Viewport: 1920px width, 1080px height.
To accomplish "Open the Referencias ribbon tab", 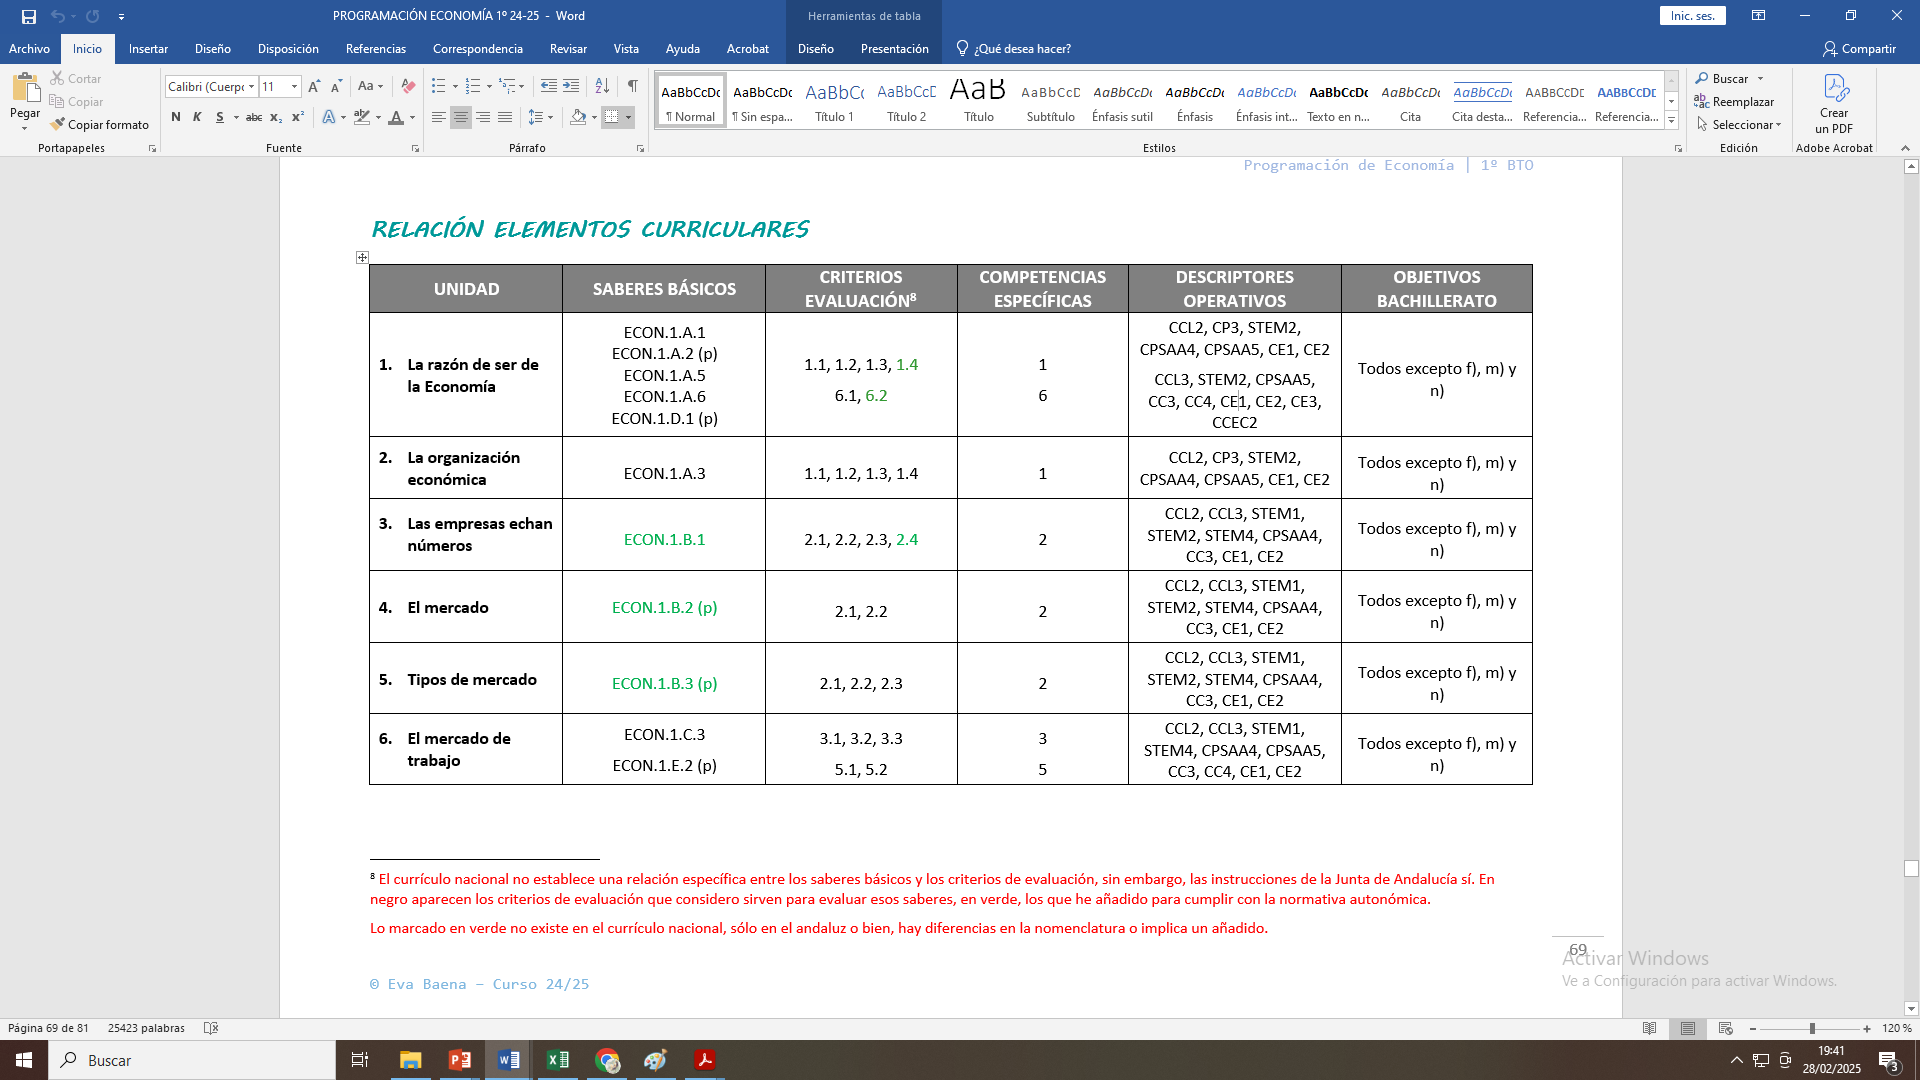I will pyautogui.click(x=375, y=49).
